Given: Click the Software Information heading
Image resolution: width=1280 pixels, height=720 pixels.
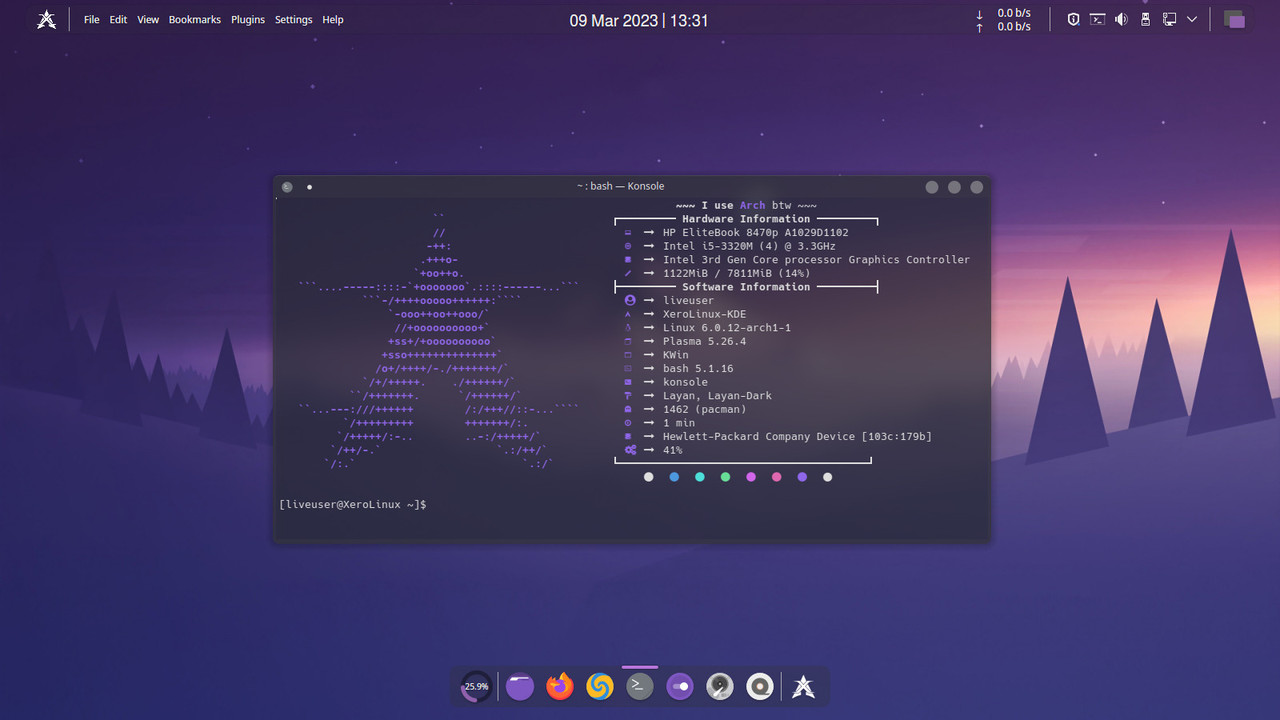Looking at the screenshot, I should click(x=746, y=287).
